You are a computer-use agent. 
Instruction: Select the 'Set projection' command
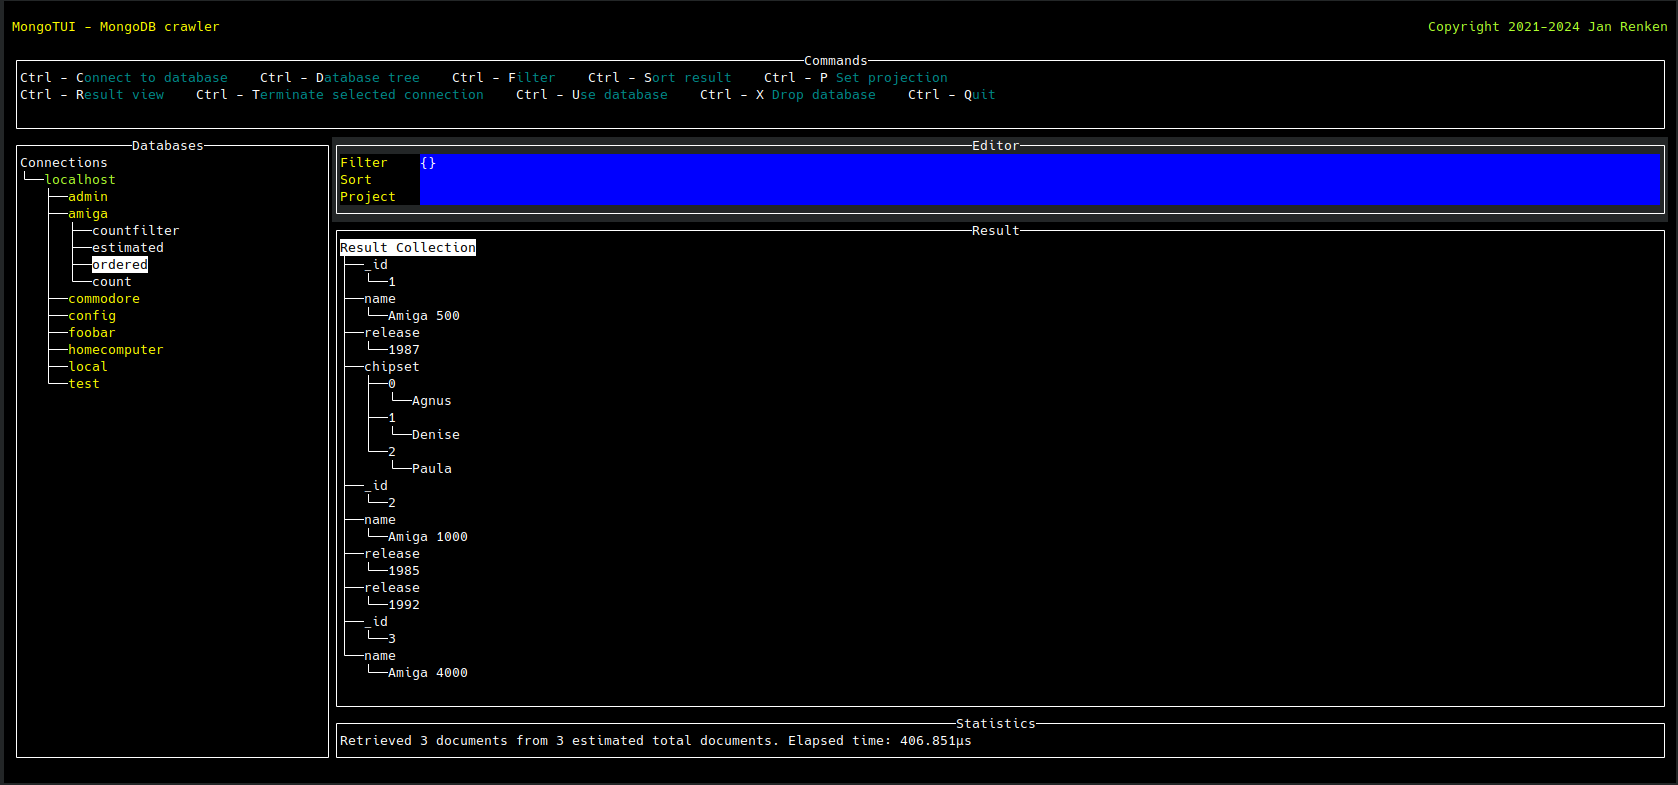coord(856,78)
